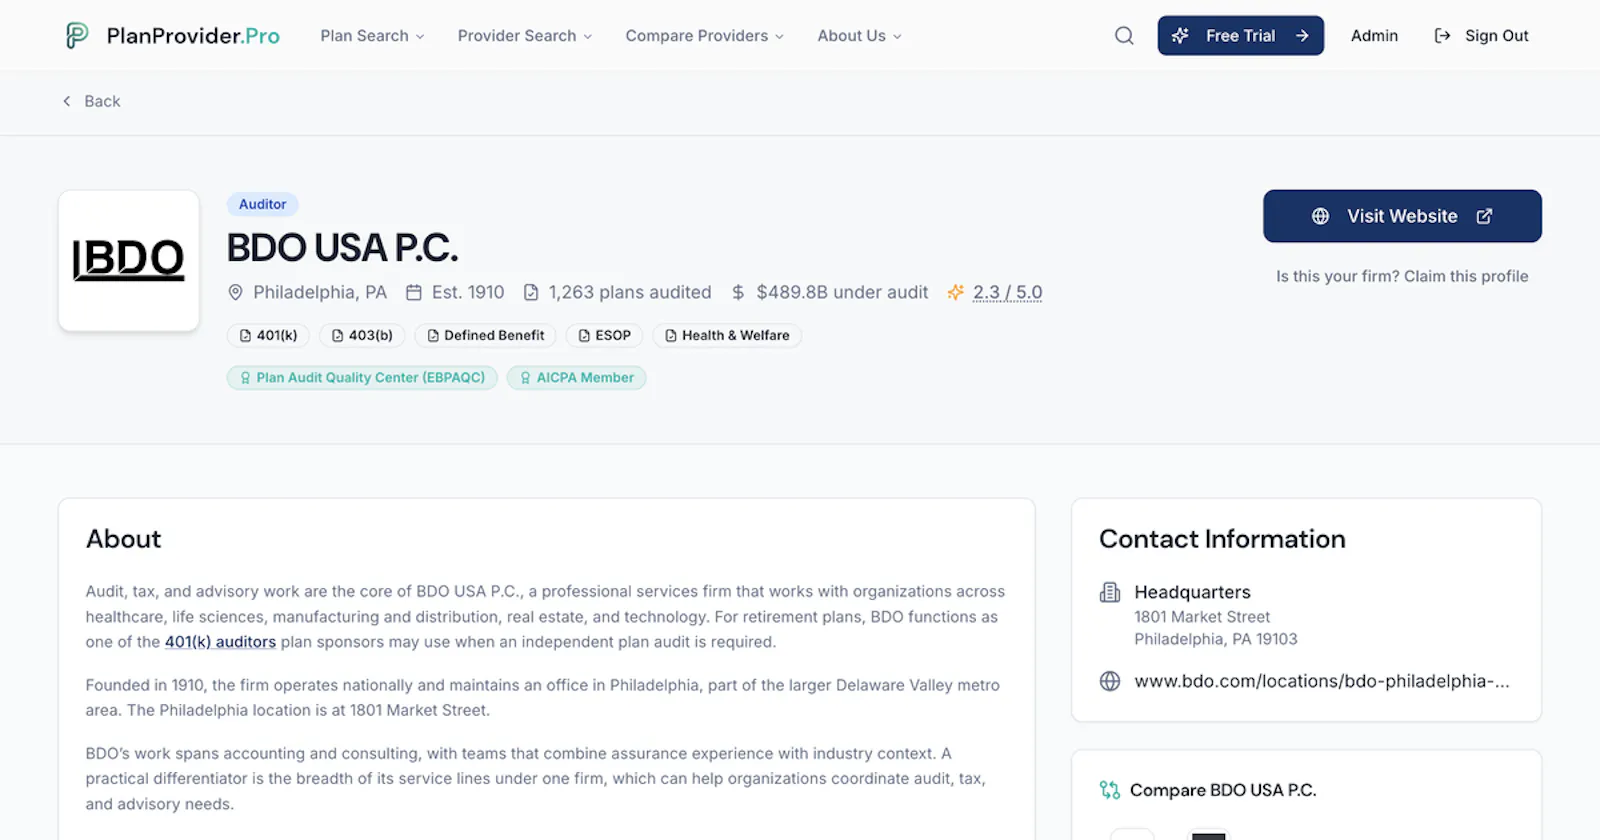The height and width of the screenshot is (840, 1600).
Task: Click 'Philadelphia, PA 19103' text
Action: 1216,639
